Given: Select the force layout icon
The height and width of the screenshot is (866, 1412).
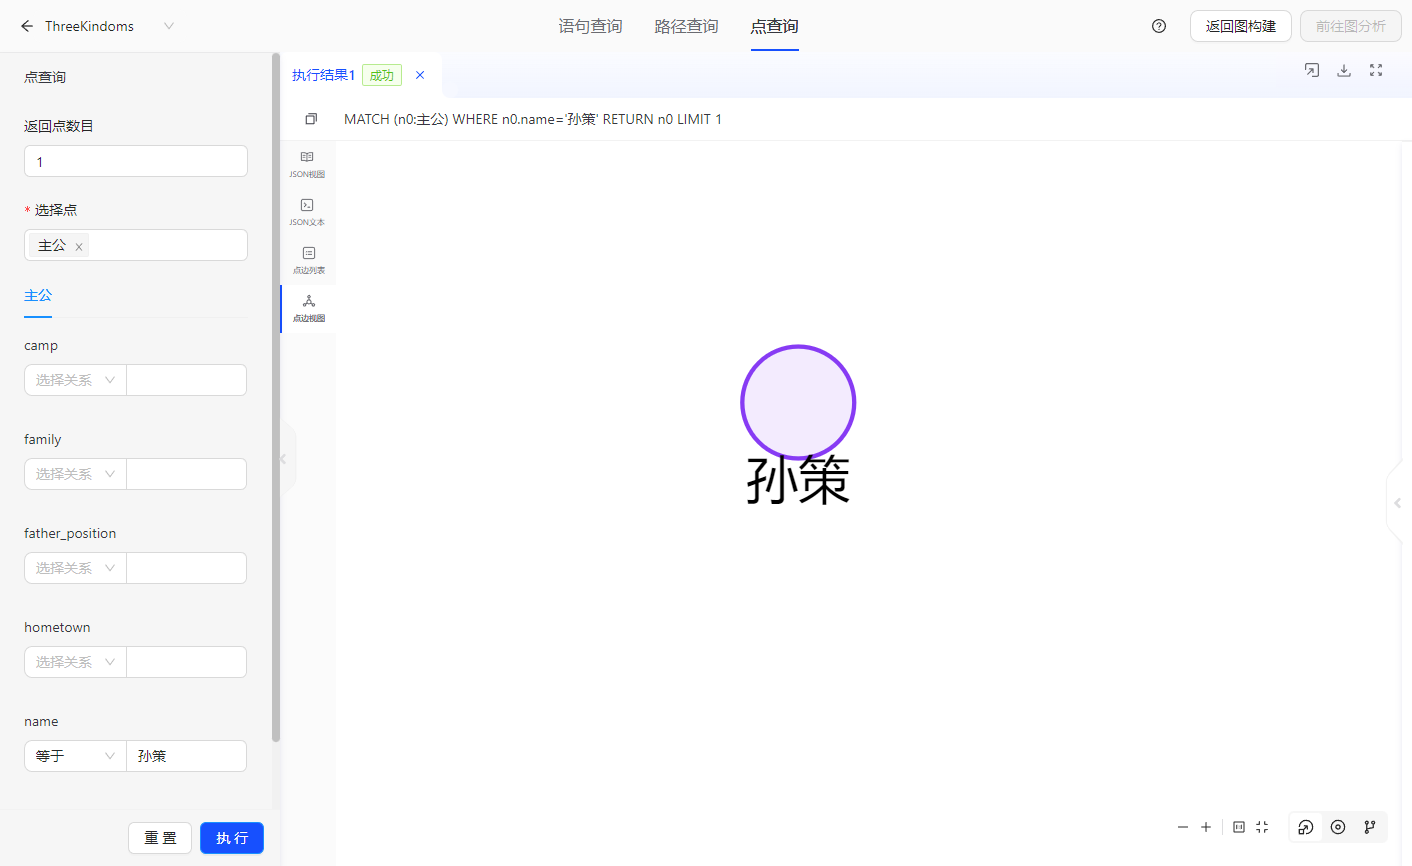Looking at the screenshot, I should tap(1306, 827).
